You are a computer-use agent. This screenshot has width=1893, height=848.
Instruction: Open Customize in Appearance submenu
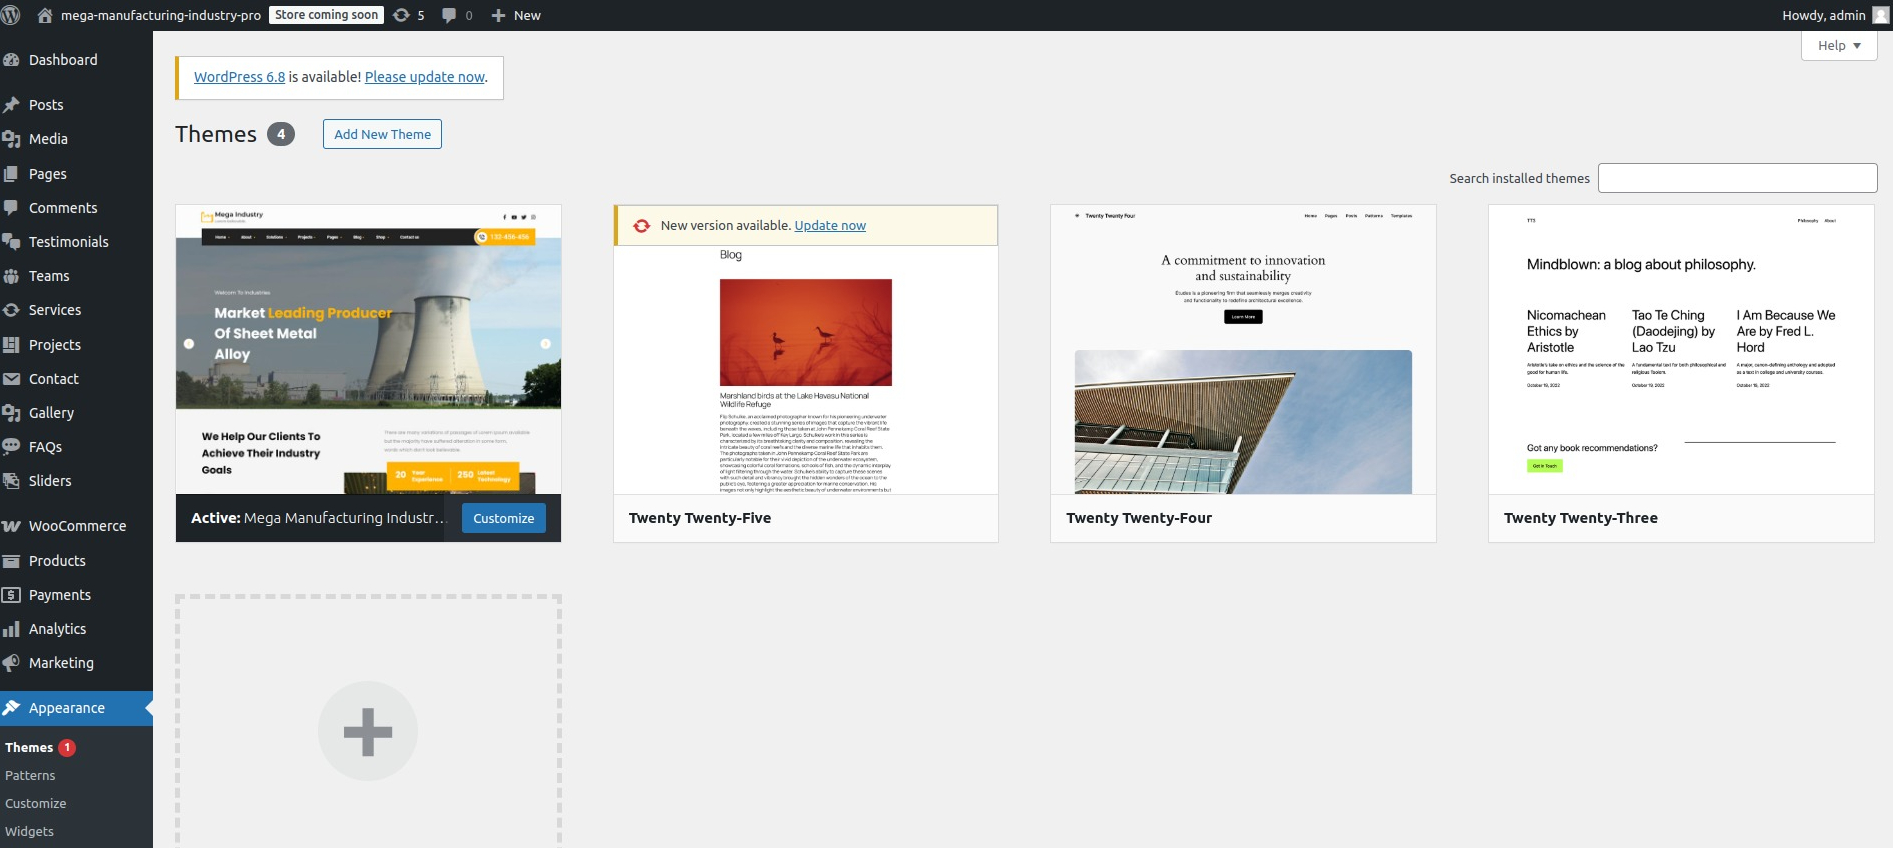click(36, 804)
